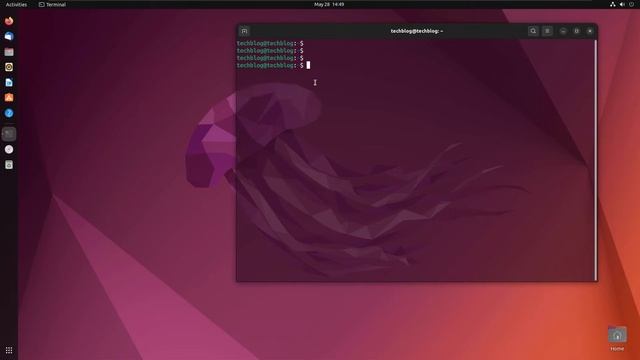Open Ubuntu Software store icon

(x=9, y=98)
